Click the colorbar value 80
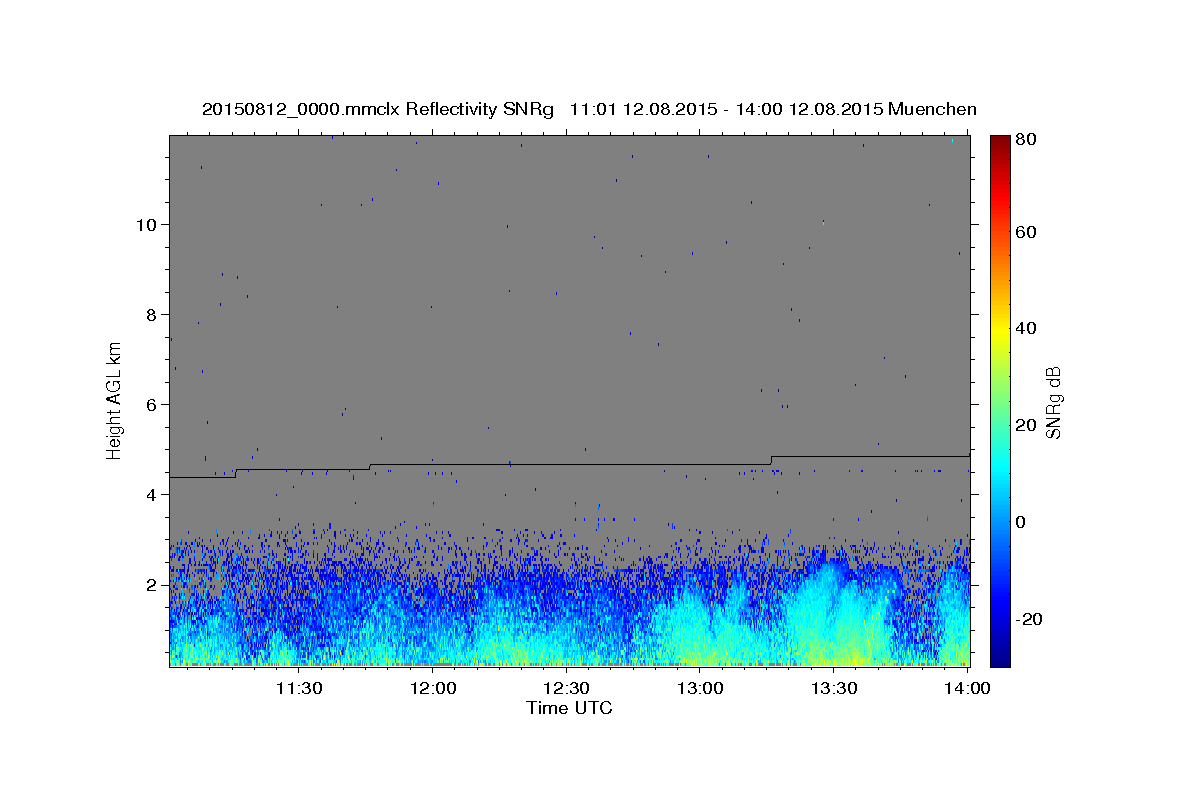 coord(1025,139)
